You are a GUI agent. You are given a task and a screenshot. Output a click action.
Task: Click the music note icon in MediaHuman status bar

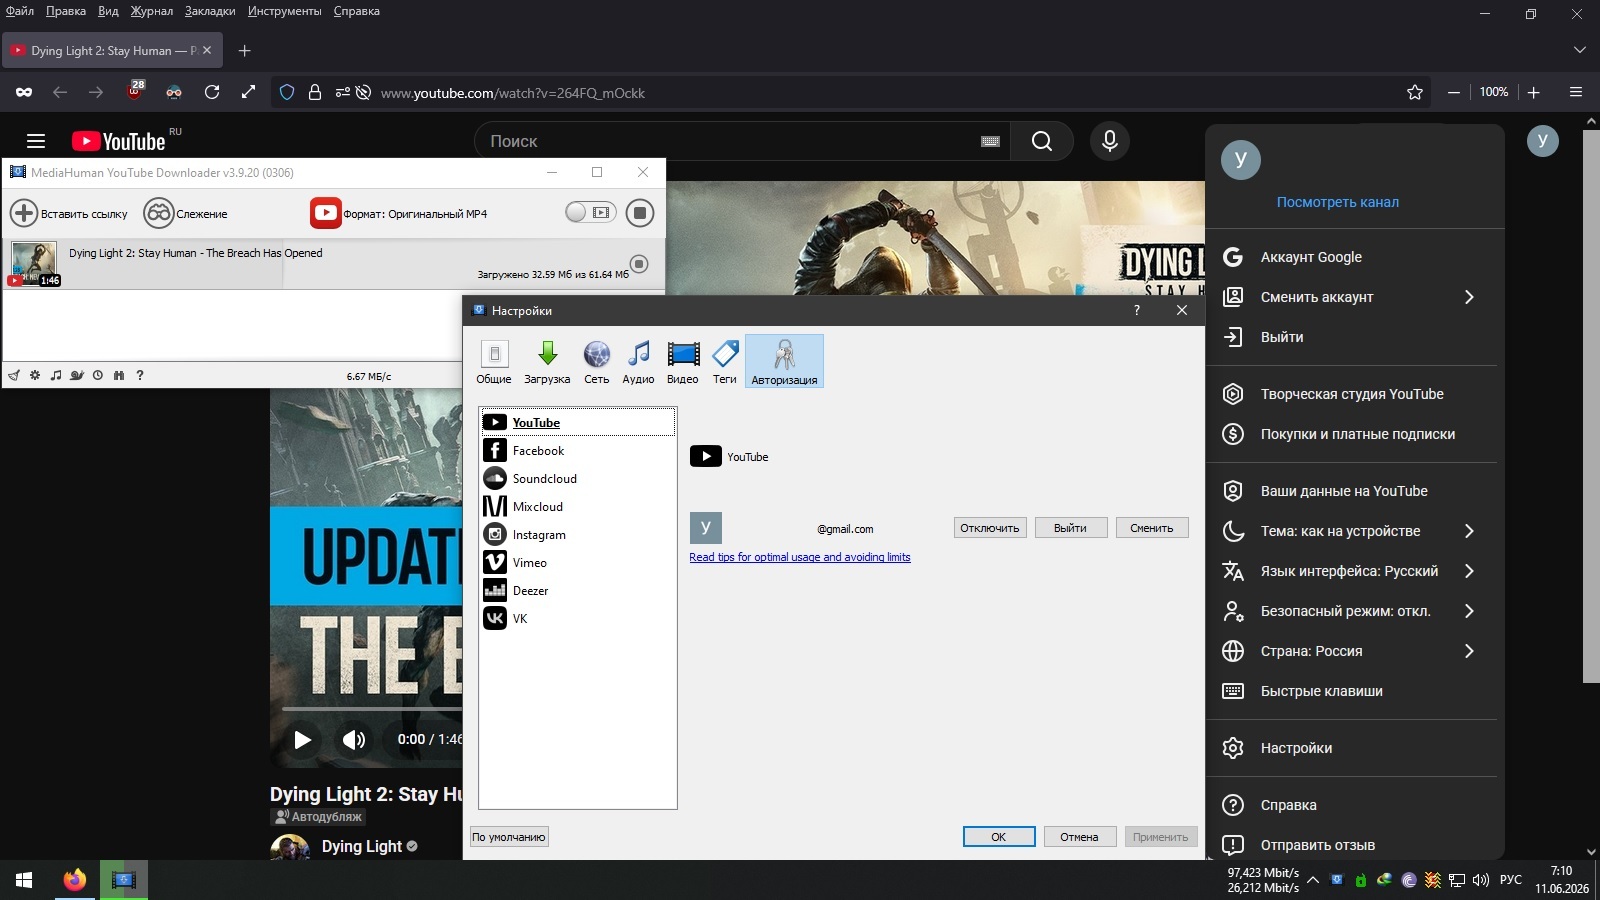[56, 376]
